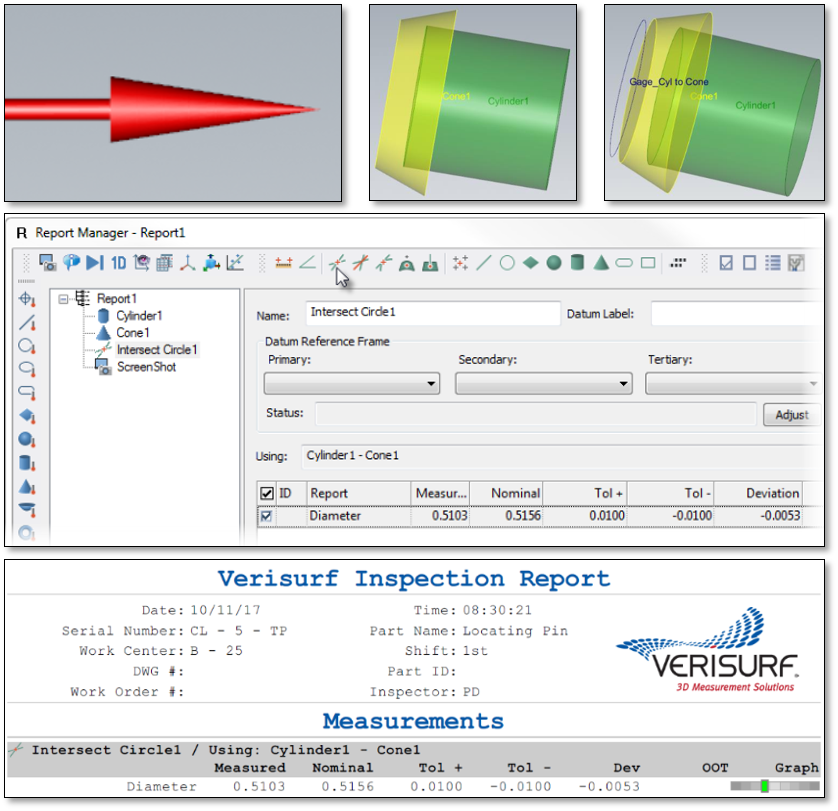Open the Tertiary datum dropdown

[x=733, y=384]
